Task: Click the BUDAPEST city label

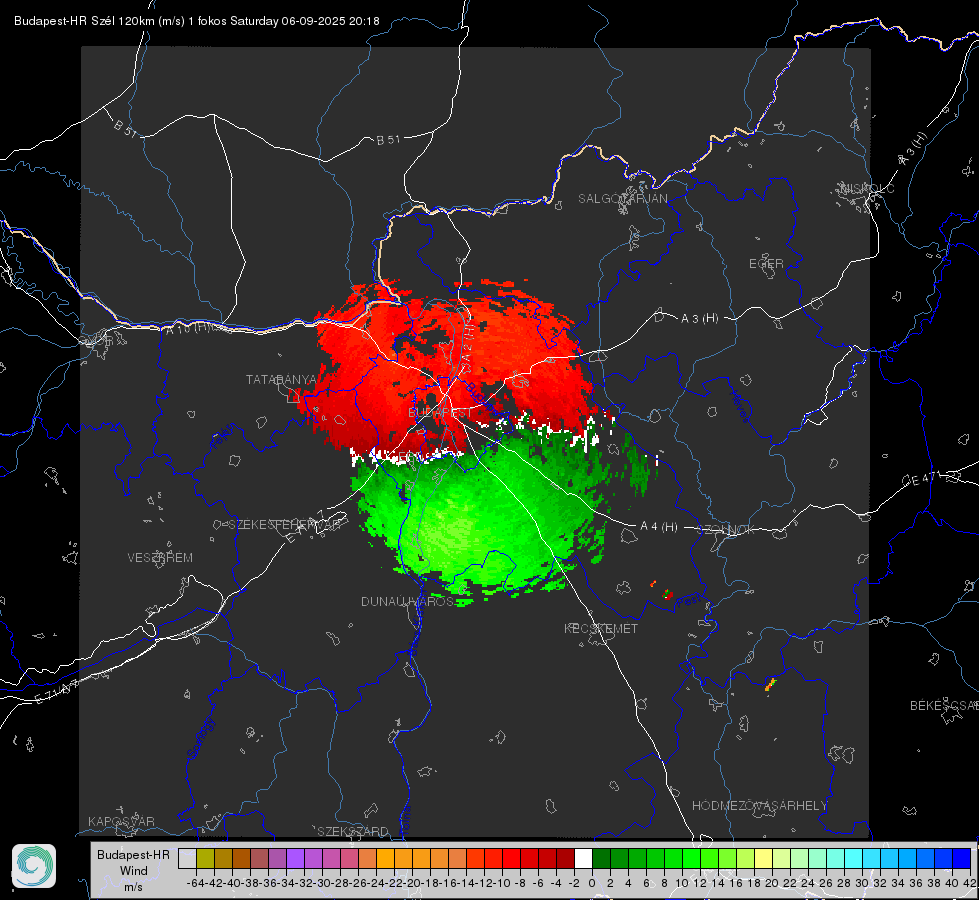Action: pyautogui.click(x=440, y=413)
